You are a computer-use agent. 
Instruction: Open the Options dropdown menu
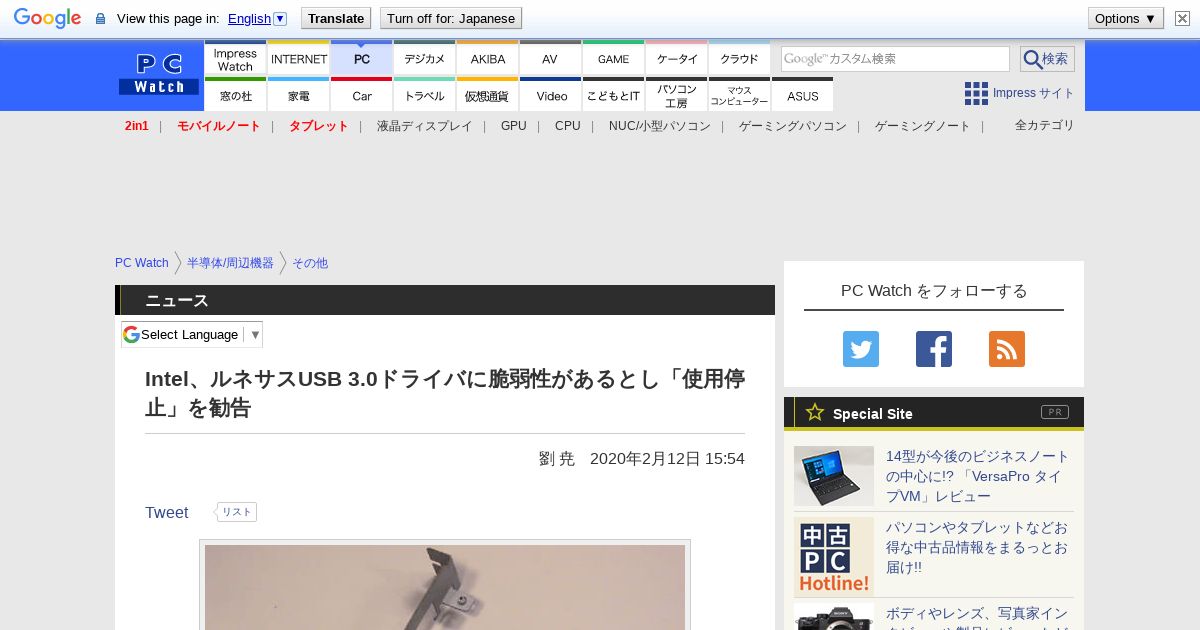click(1125, 18)
